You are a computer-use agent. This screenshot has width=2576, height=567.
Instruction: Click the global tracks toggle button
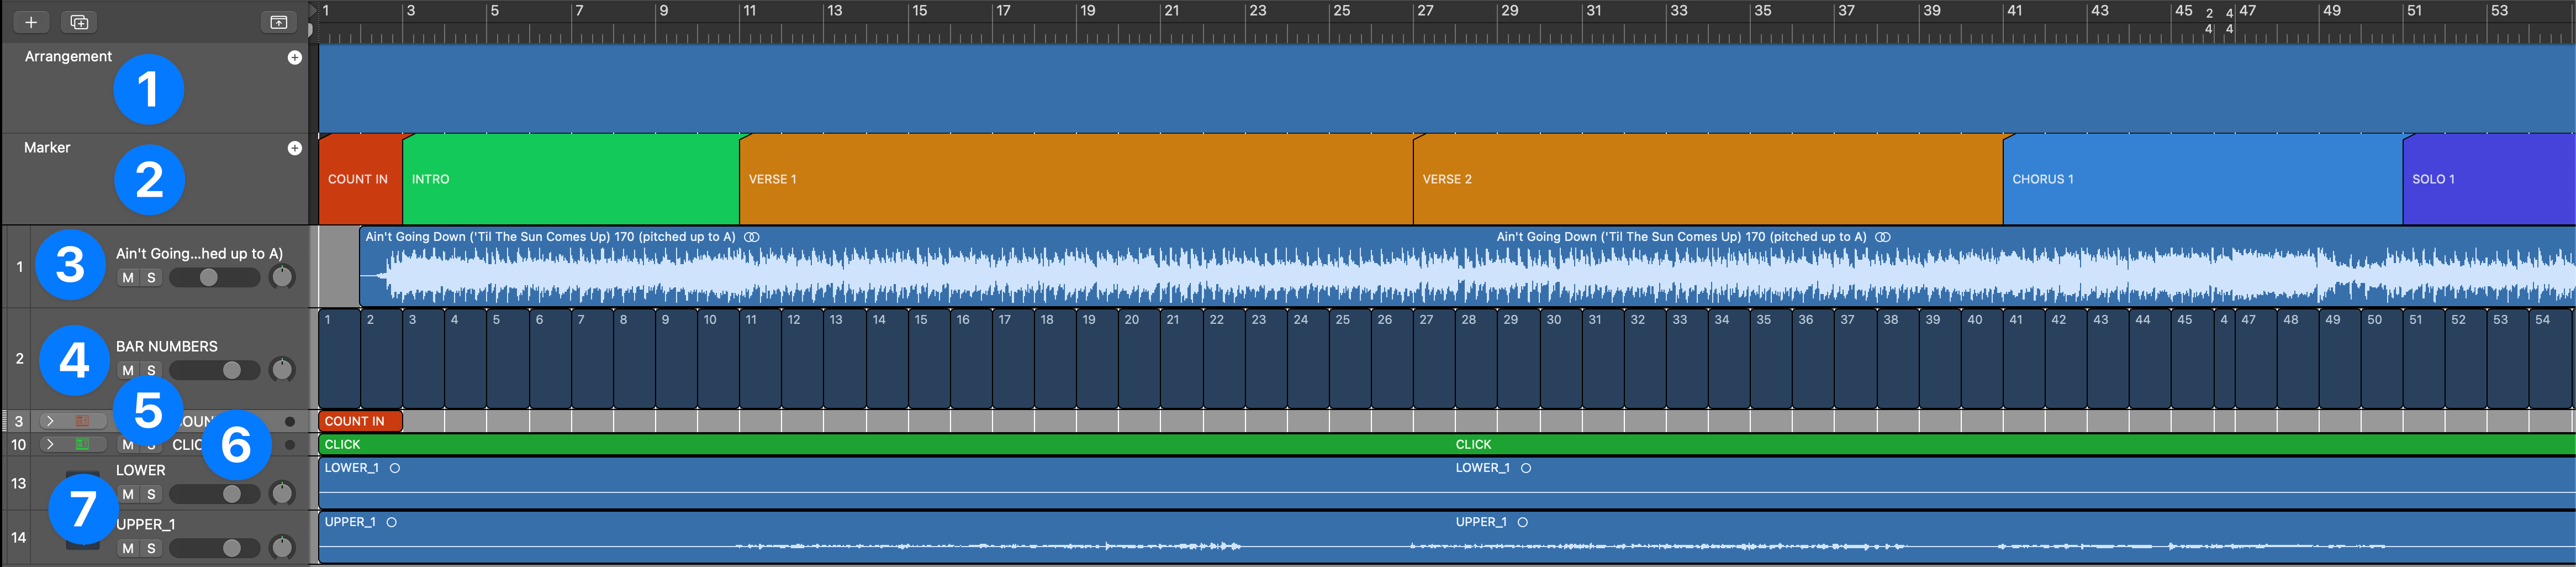tap(279, 22)
